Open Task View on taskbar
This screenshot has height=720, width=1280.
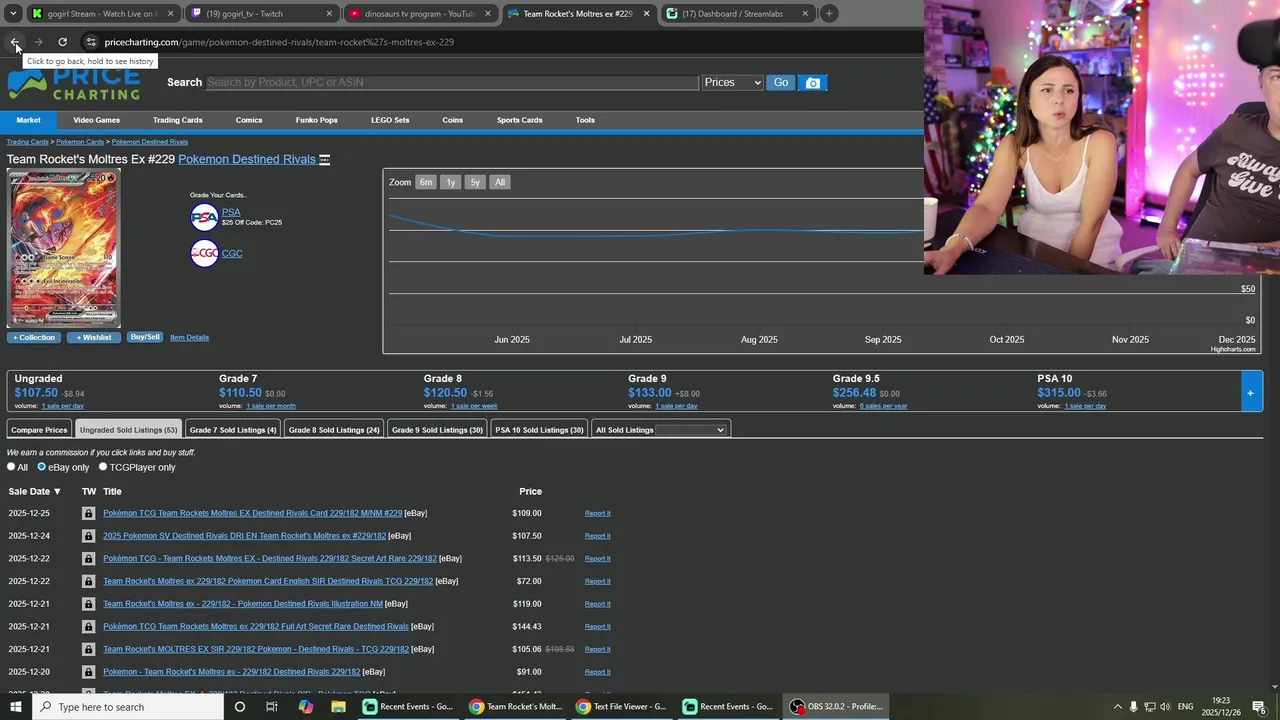click(x=271, y=707)
